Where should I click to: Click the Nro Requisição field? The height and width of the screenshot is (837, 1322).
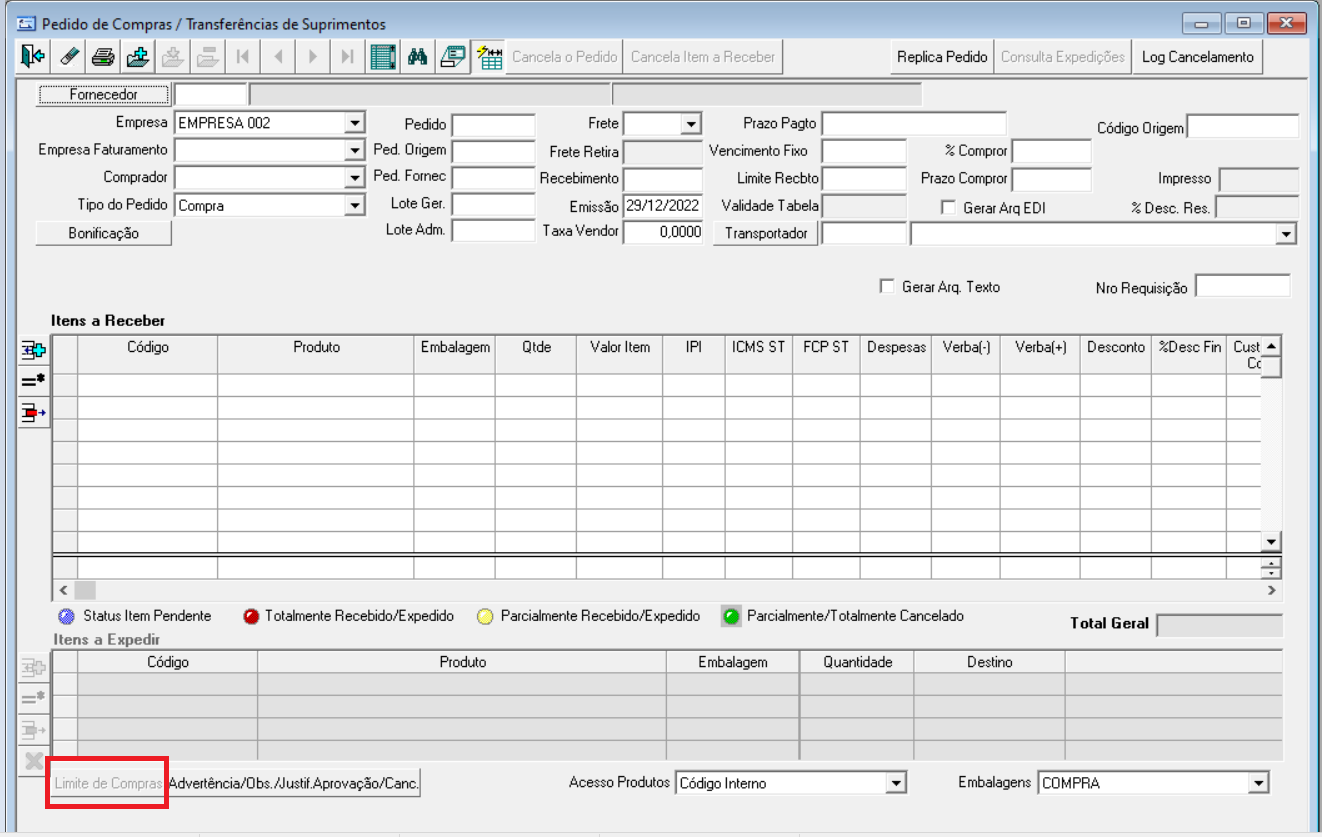(x=1243, y=286)
